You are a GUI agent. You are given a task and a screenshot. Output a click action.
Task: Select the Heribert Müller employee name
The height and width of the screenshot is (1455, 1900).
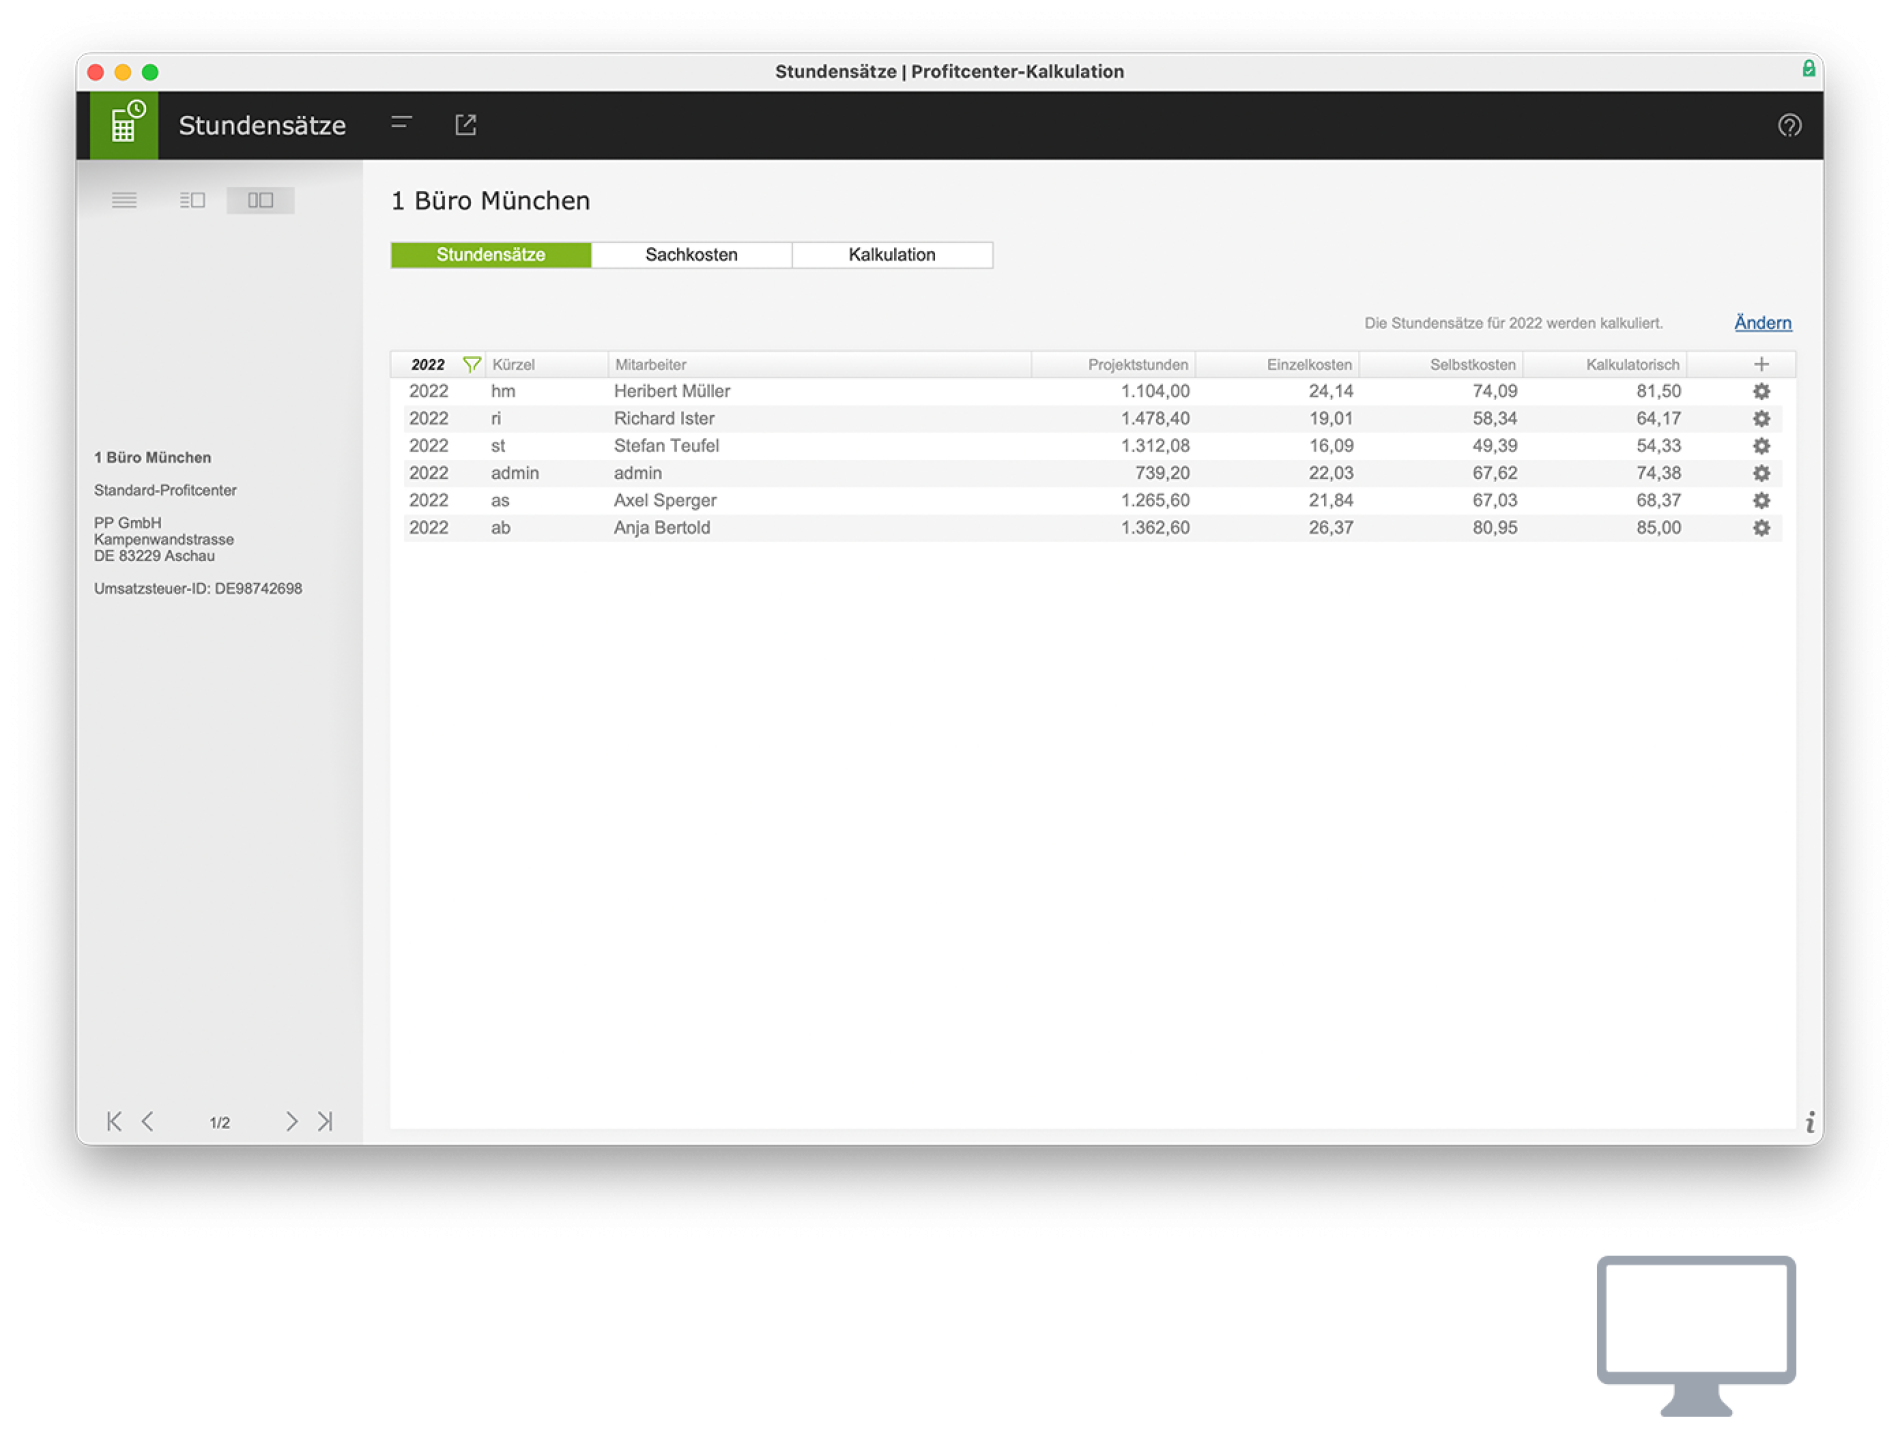tap(672, 391)
